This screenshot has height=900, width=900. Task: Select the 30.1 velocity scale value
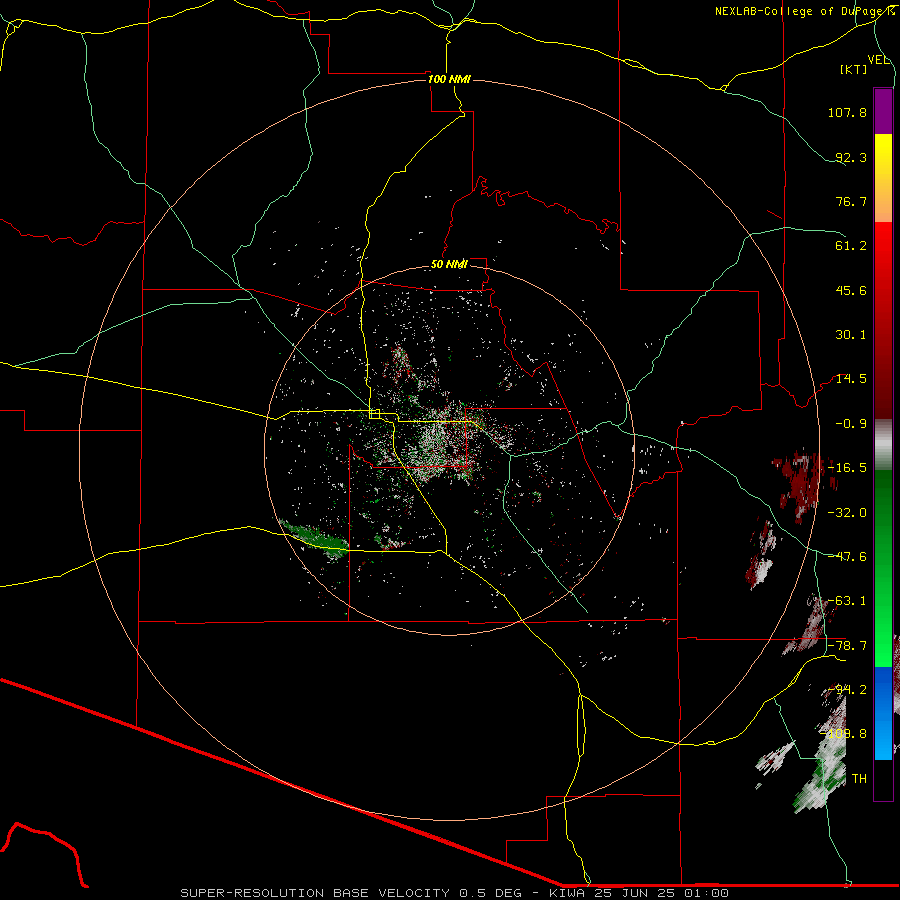[x=851, y=335]
